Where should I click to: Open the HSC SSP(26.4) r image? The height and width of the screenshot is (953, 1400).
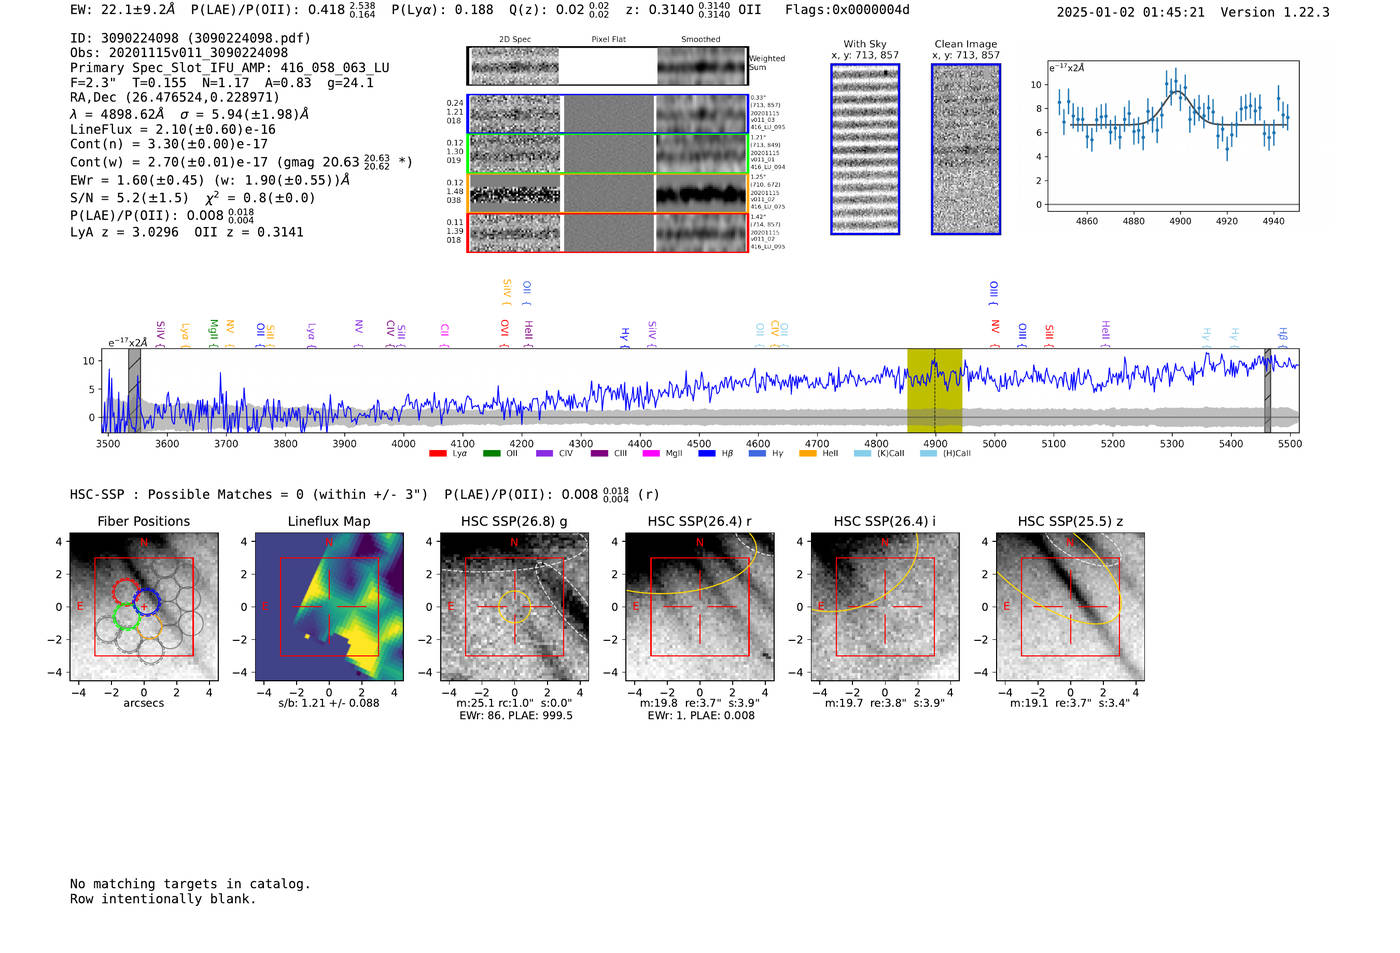pos(699,606)
